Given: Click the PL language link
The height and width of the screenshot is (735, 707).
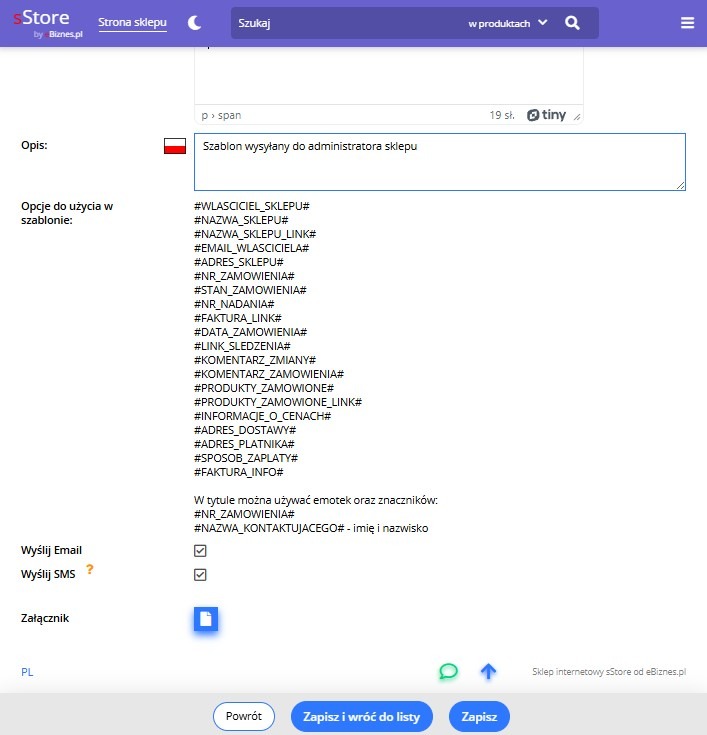Looking at the screenshot, I should pyautogui.click(x=28, y=672).
